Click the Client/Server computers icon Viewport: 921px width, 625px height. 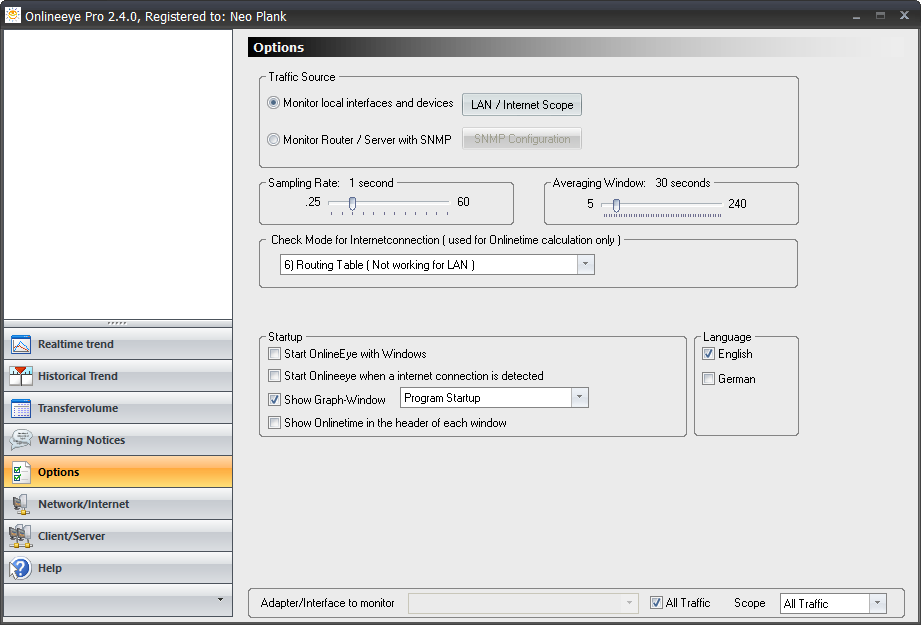(x=21, y=536)
